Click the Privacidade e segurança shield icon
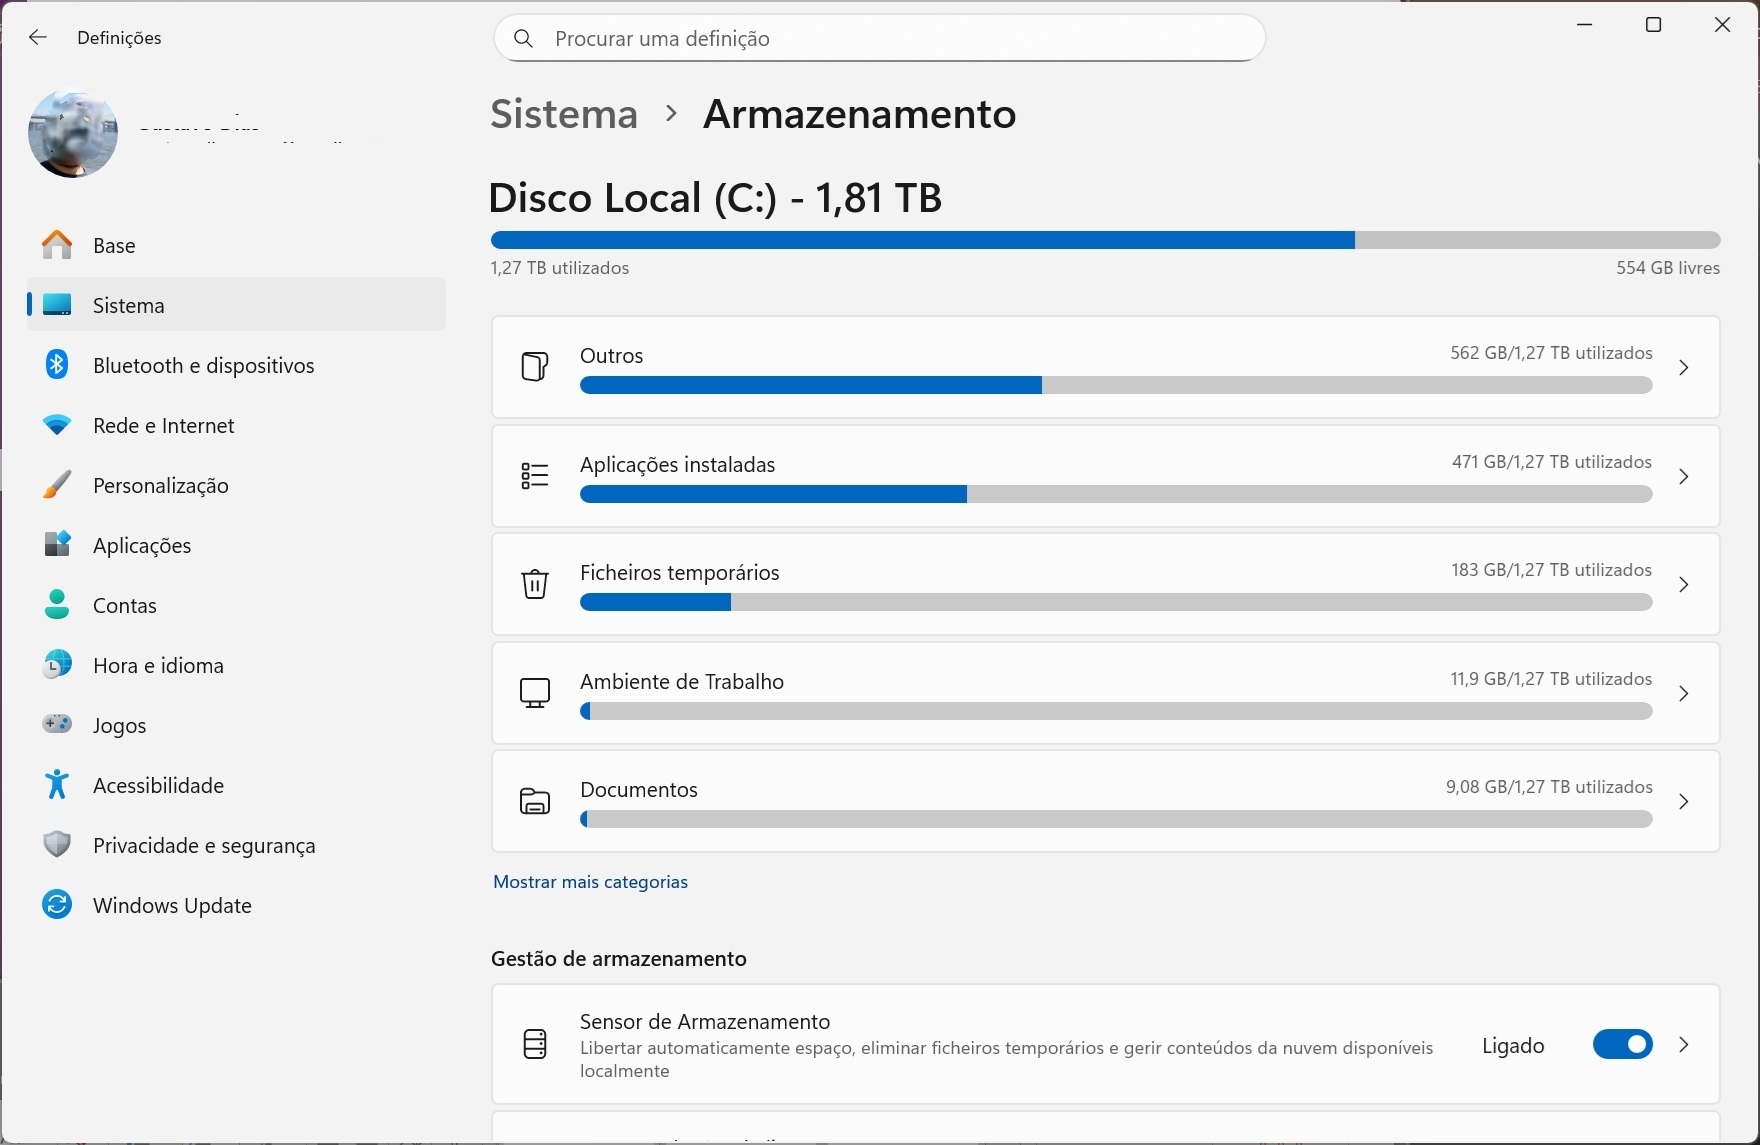The image size is (1760, 1145). coord(57,845)
